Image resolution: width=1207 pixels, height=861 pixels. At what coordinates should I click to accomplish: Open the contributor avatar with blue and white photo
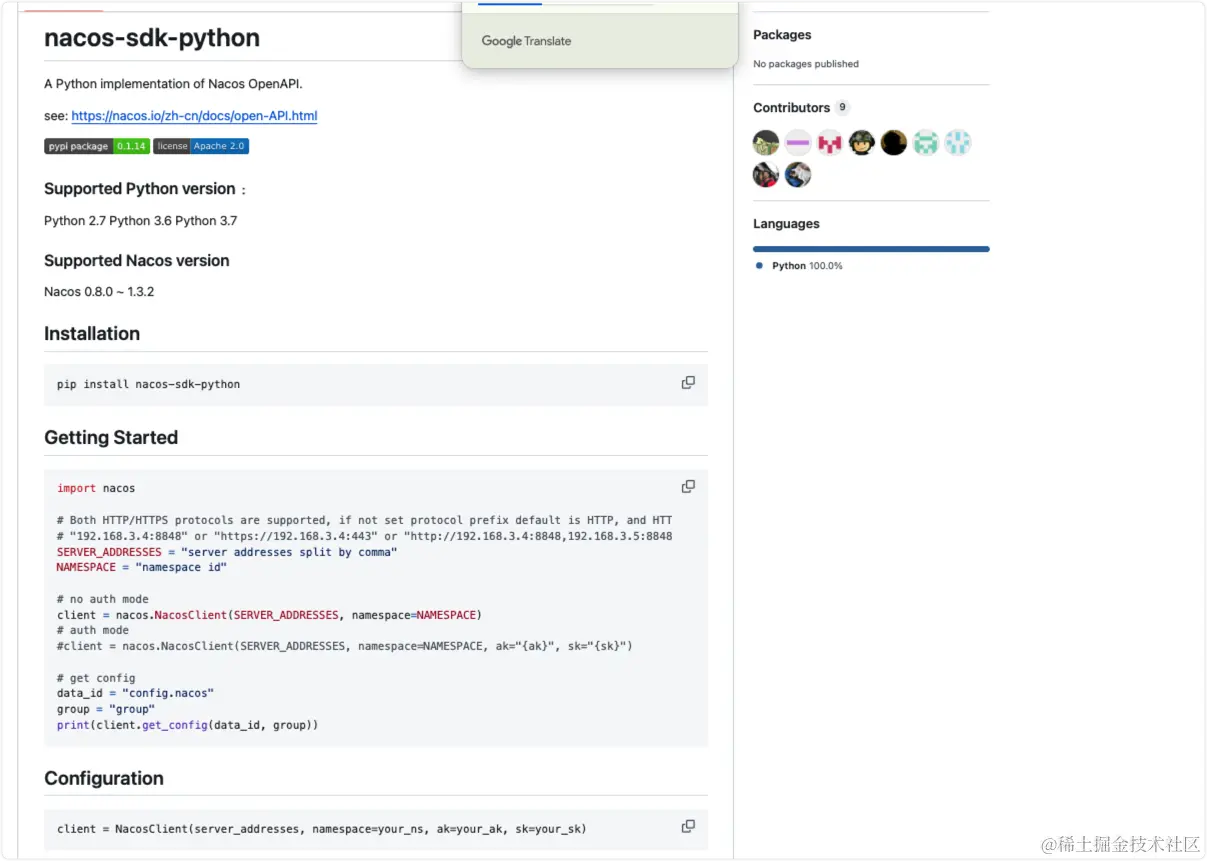(x=798, y=175)
